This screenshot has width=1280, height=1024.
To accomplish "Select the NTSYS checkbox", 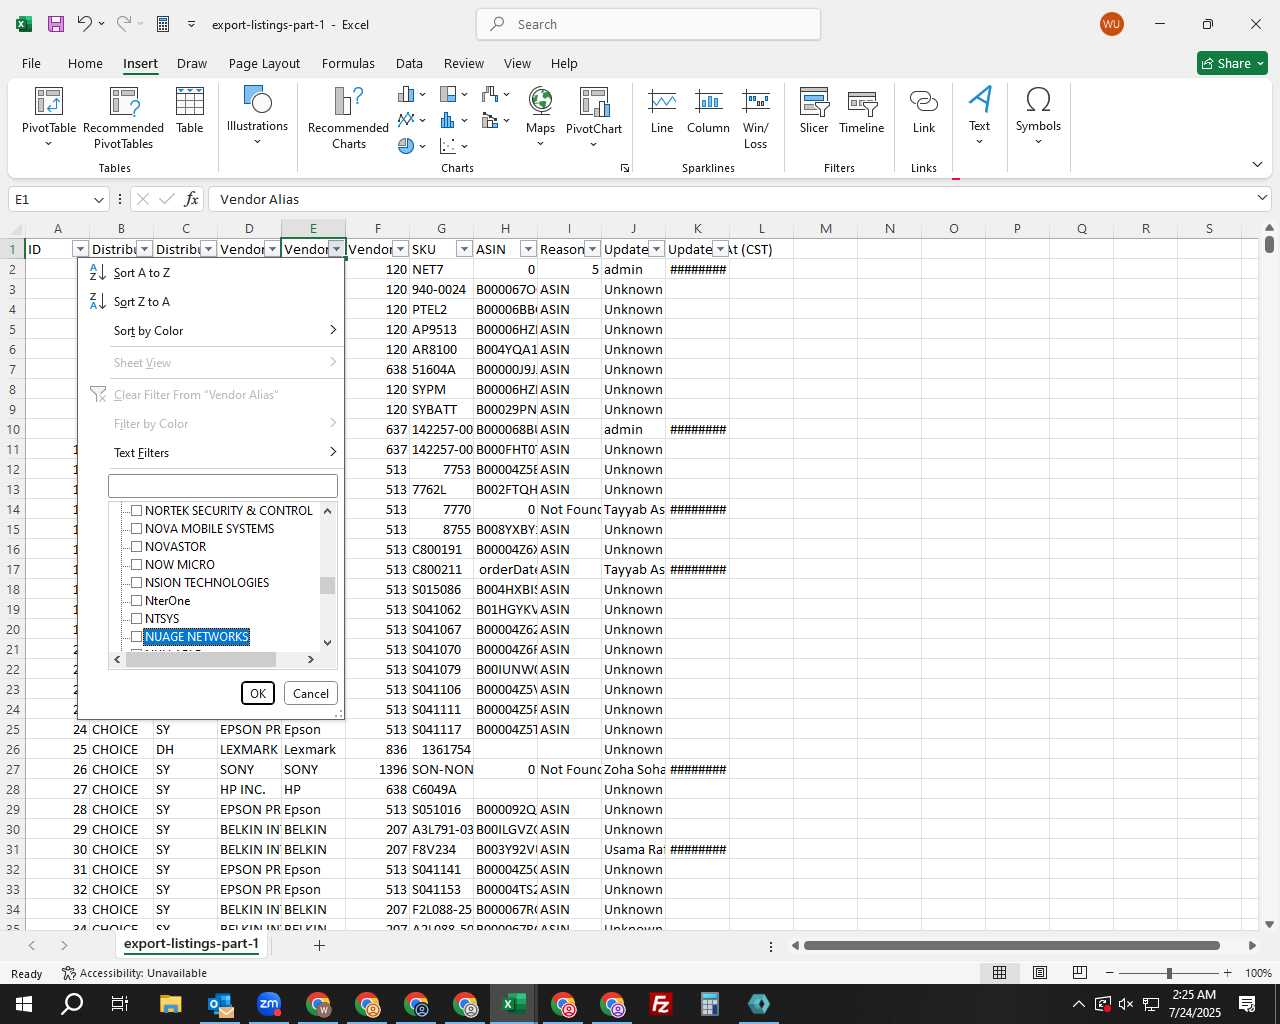I will [137, 619].
